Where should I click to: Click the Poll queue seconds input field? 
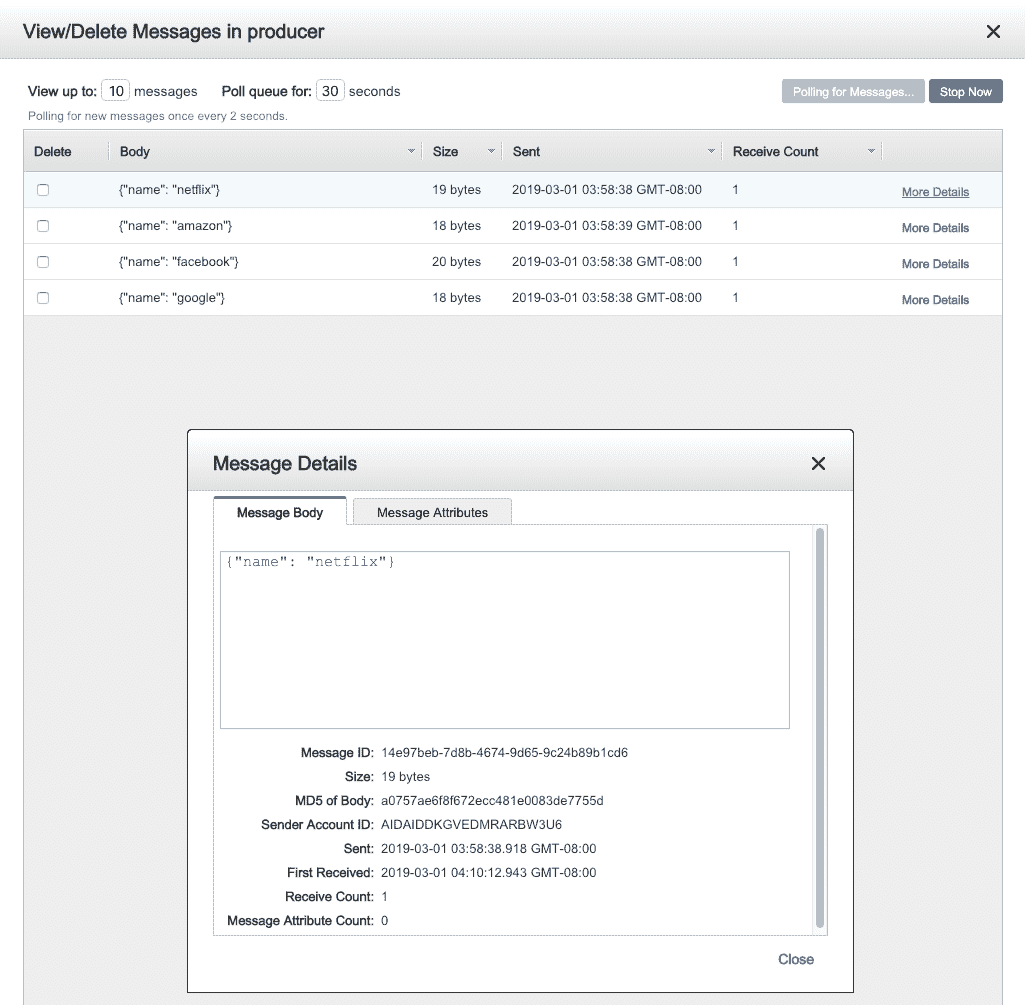[330, 91]
